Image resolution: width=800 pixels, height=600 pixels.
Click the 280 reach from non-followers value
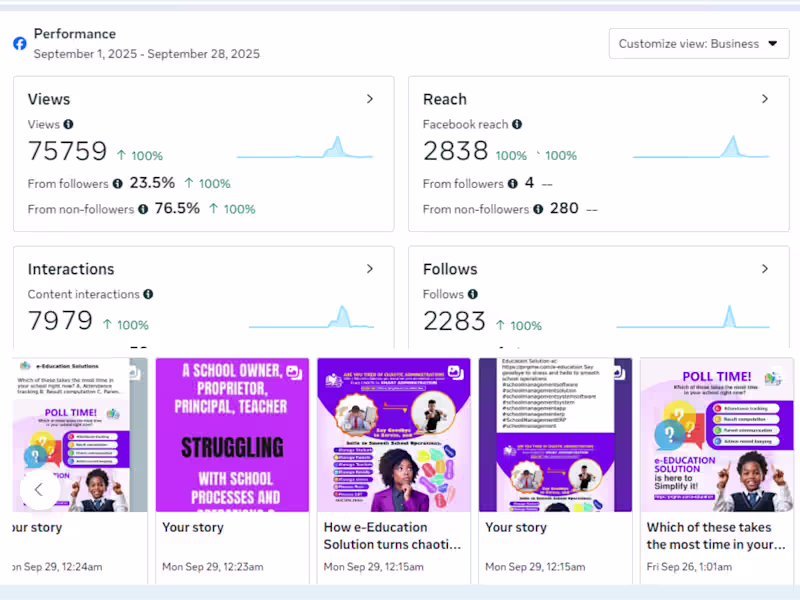click(564, 208)
